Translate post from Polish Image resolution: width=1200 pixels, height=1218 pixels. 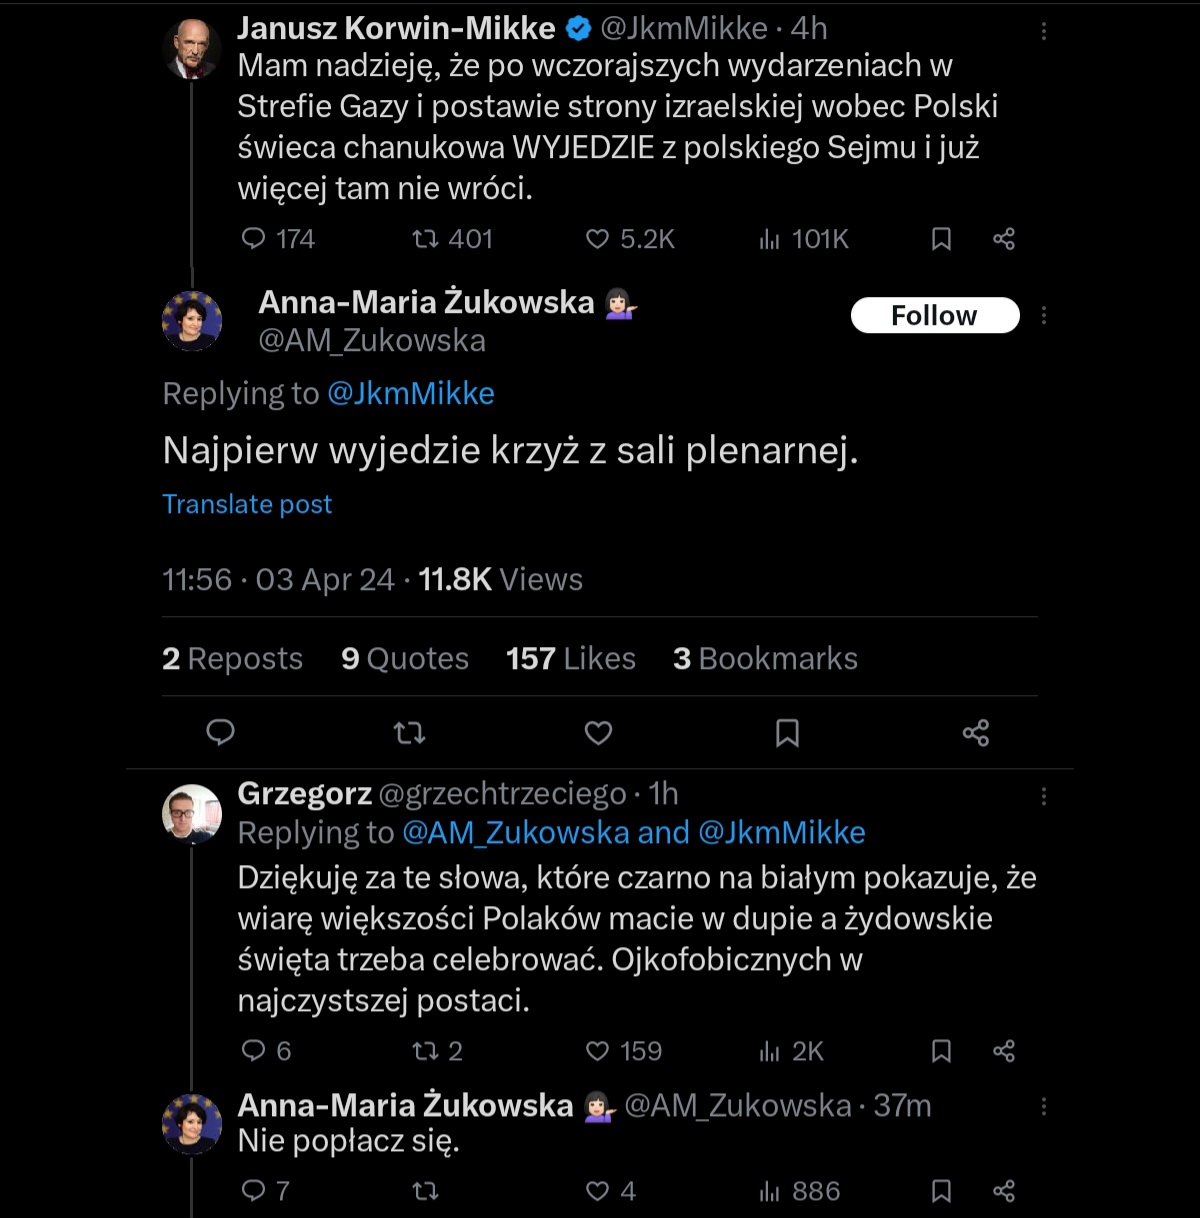click(x=247, y=504)
